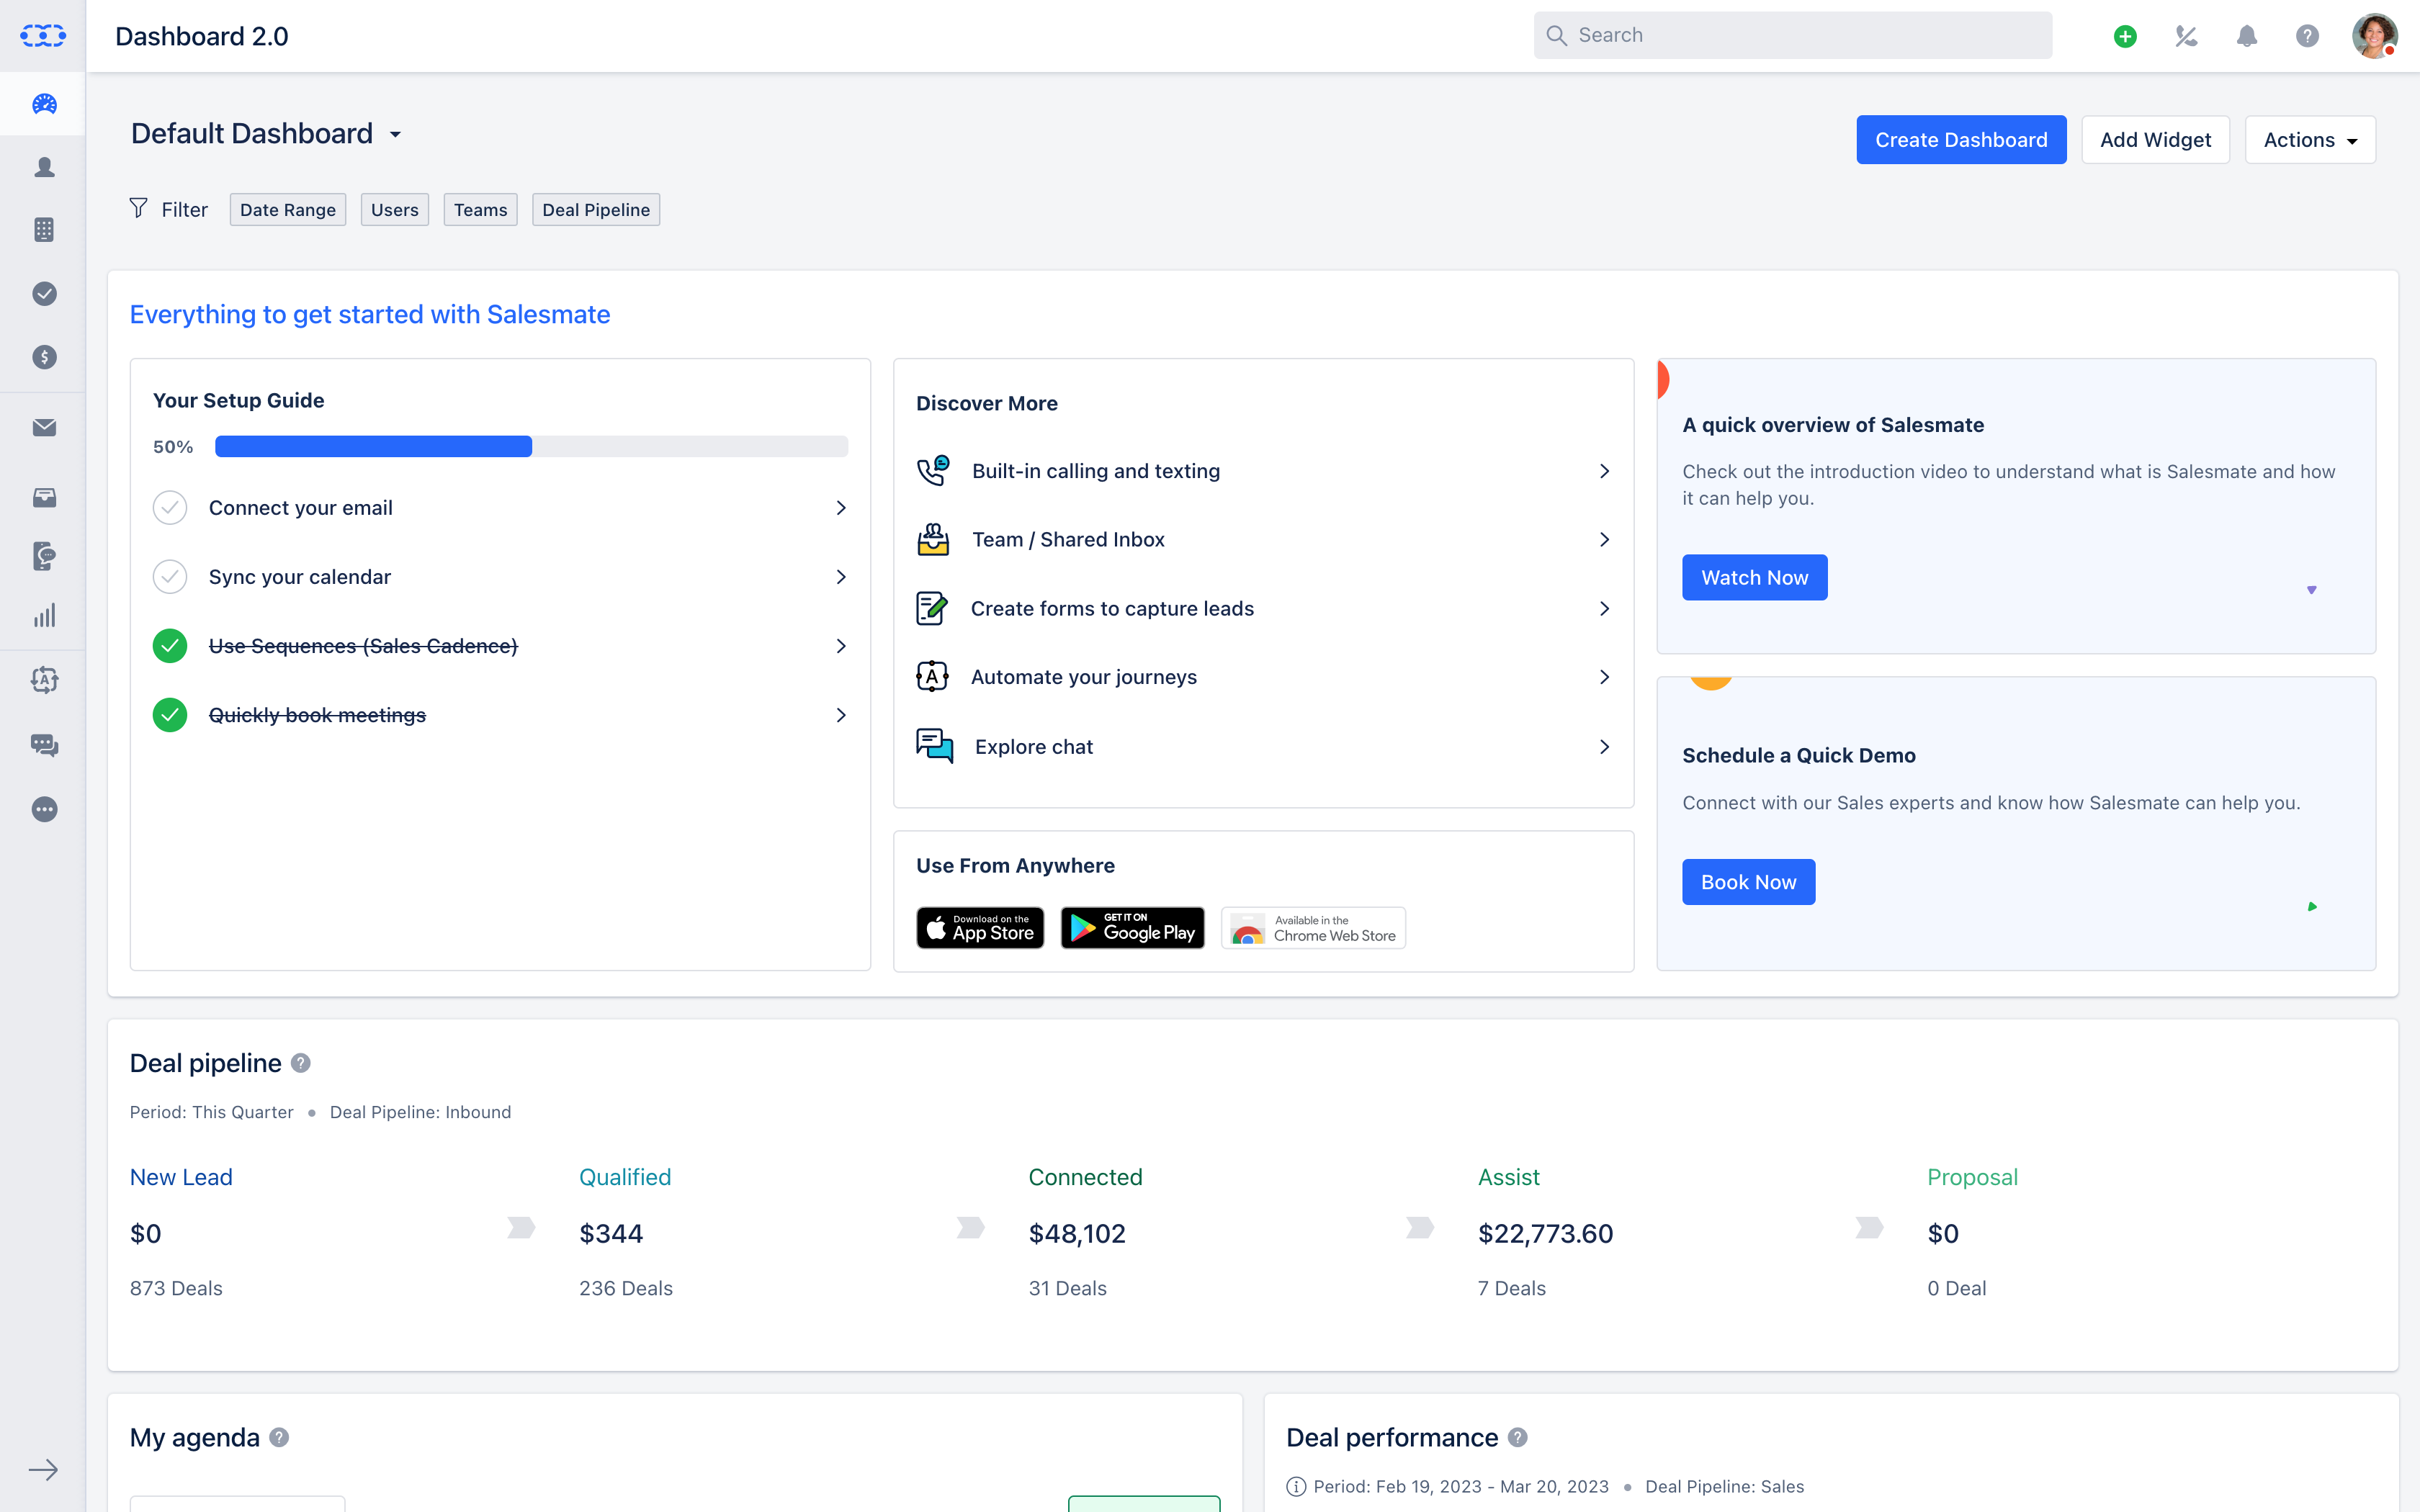Select the Deal Pipeline filter chip
The width and height of the screenshot is (2420, 1512).
[x=596, y=209]
